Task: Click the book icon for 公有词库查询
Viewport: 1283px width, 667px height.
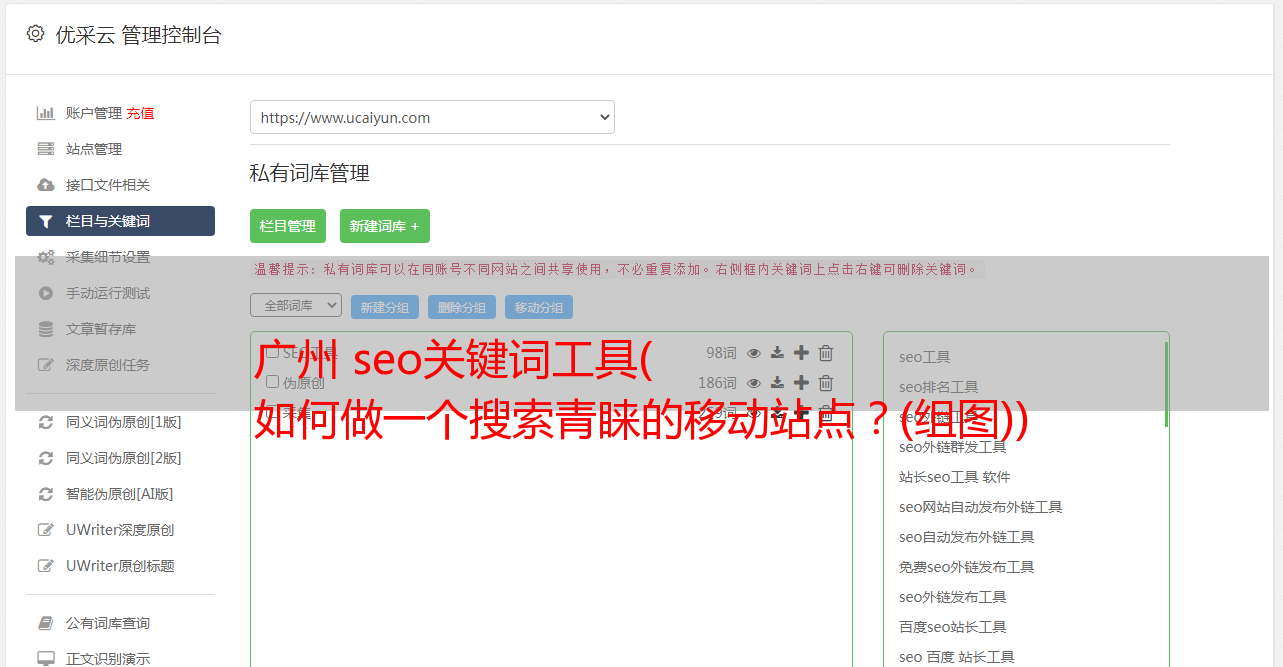Action: point(45,623)
